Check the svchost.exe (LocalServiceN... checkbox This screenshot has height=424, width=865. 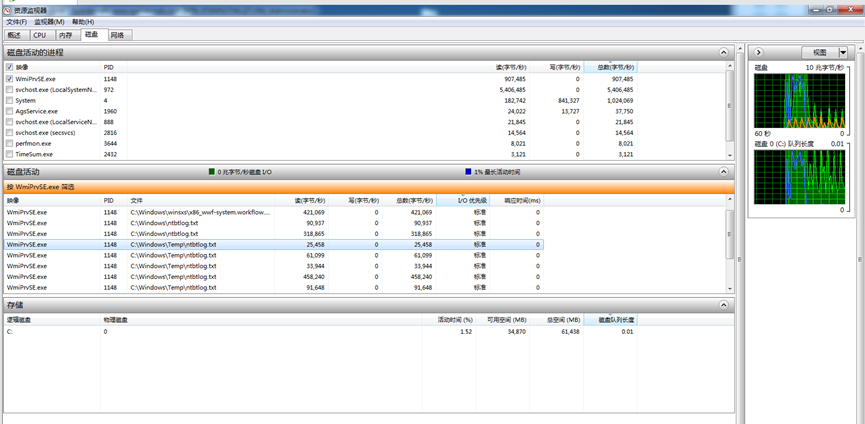coord(9,122)
